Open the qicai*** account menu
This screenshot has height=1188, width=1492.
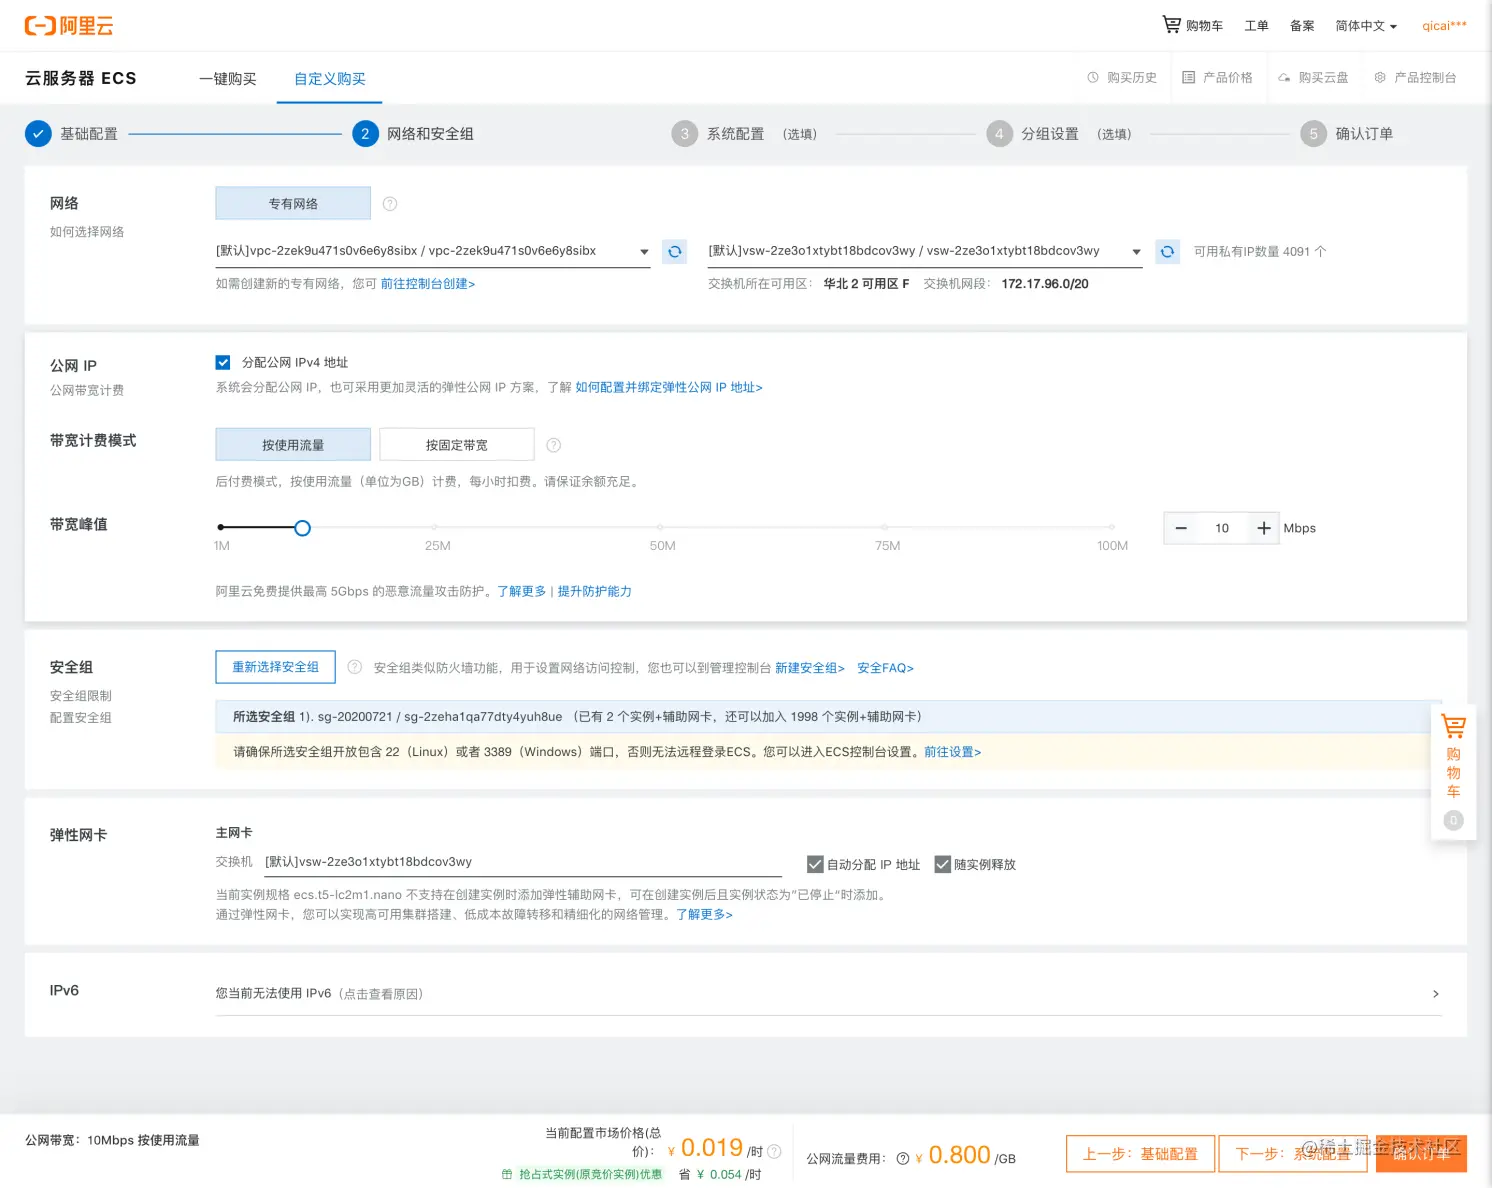coord(1444,26)
